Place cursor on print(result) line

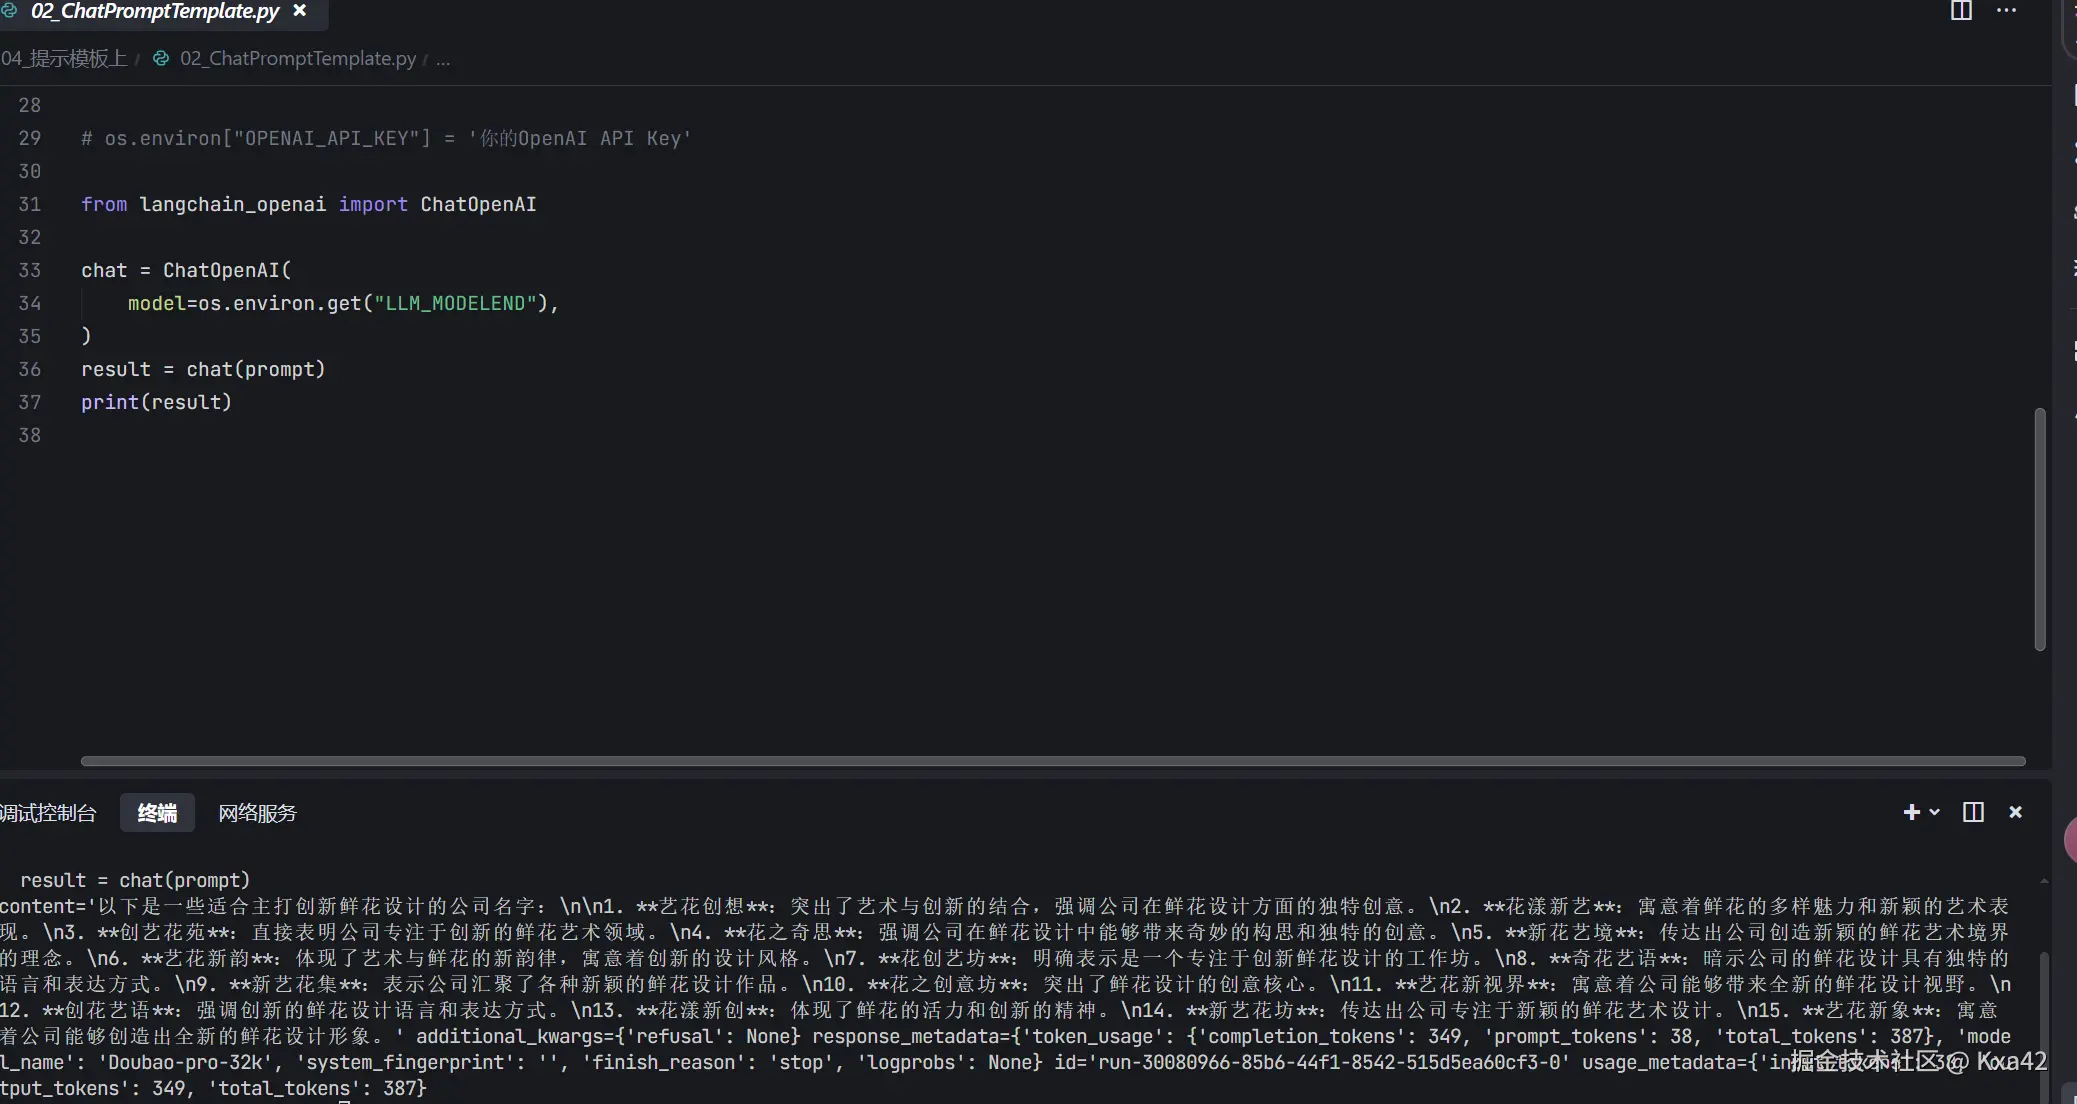coord(156,402)
